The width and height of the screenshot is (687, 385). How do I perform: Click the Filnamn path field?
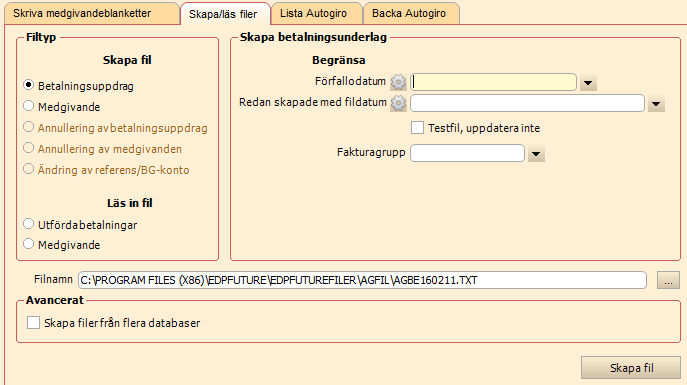point(362,280)
